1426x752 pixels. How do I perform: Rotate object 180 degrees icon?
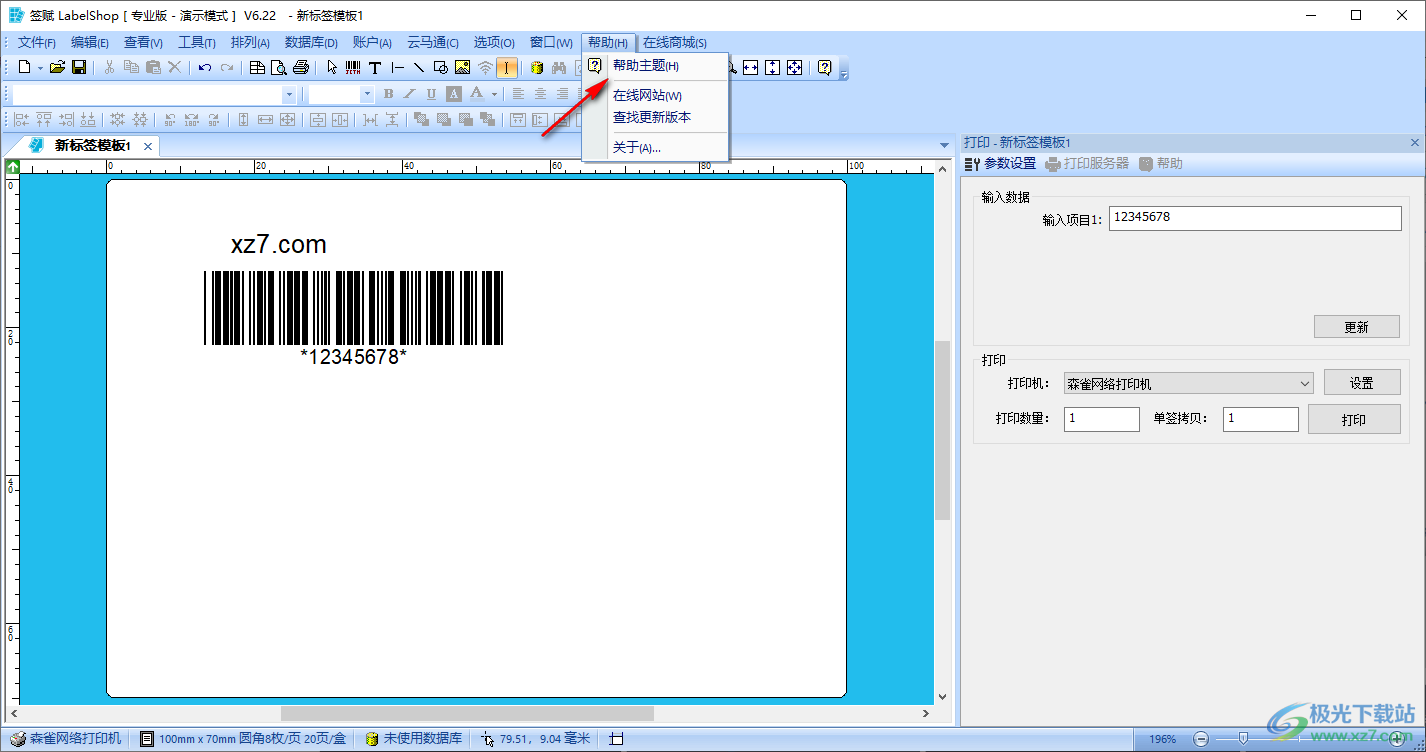[192, 120]
